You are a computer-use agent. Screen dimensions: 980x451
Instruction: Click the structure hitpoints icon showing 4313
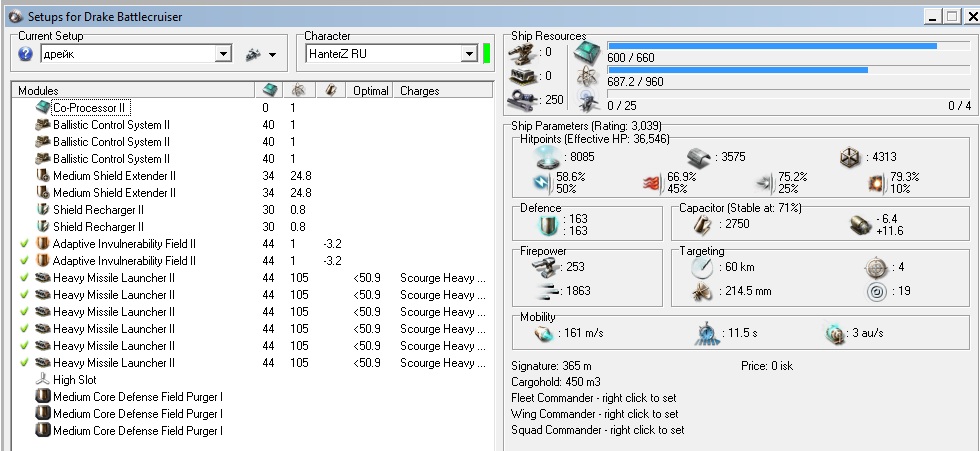point(851,157)
